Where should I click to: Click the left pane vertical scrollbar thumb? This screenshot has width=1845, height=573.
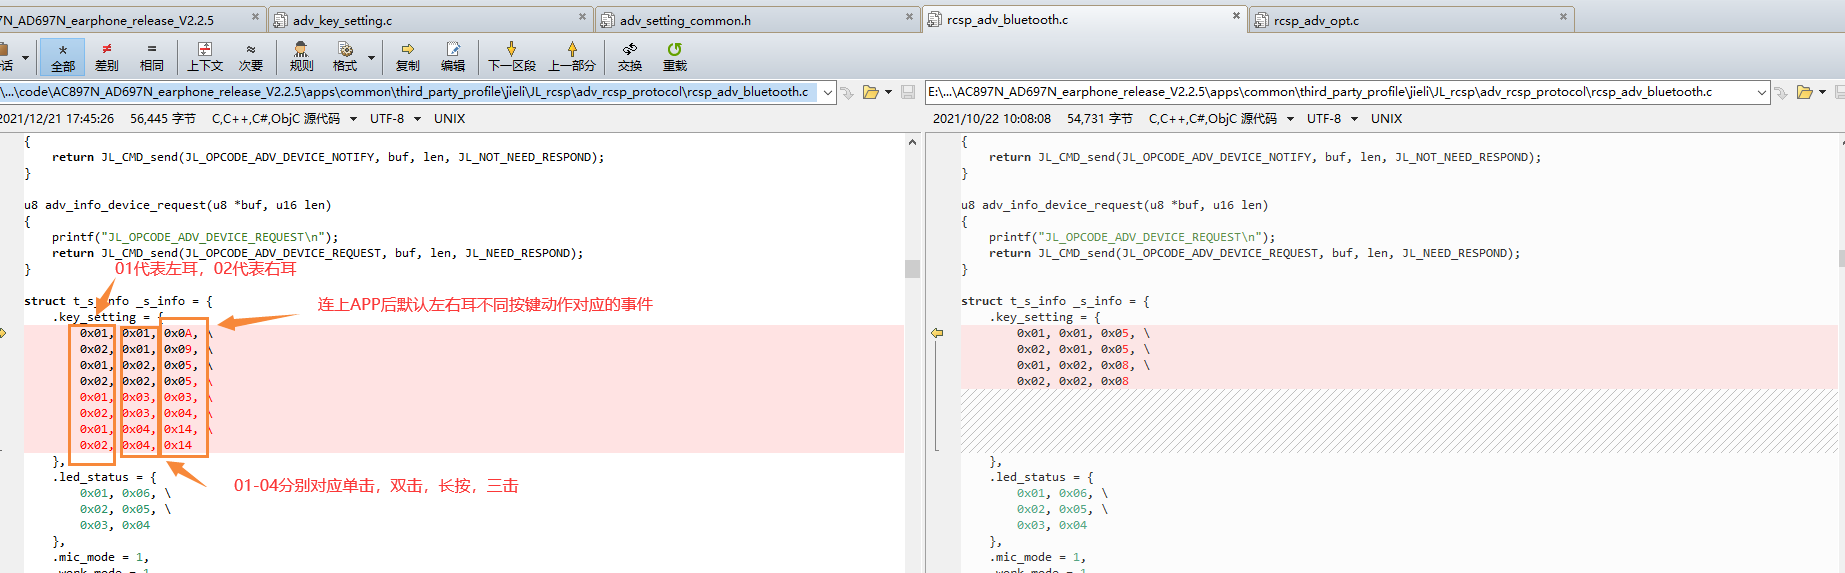tap(912, 269)
